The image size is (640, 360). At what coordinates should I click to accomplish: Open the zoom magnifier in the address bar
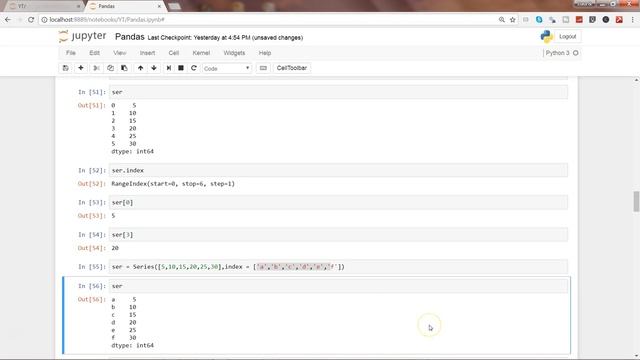[502, 20]
